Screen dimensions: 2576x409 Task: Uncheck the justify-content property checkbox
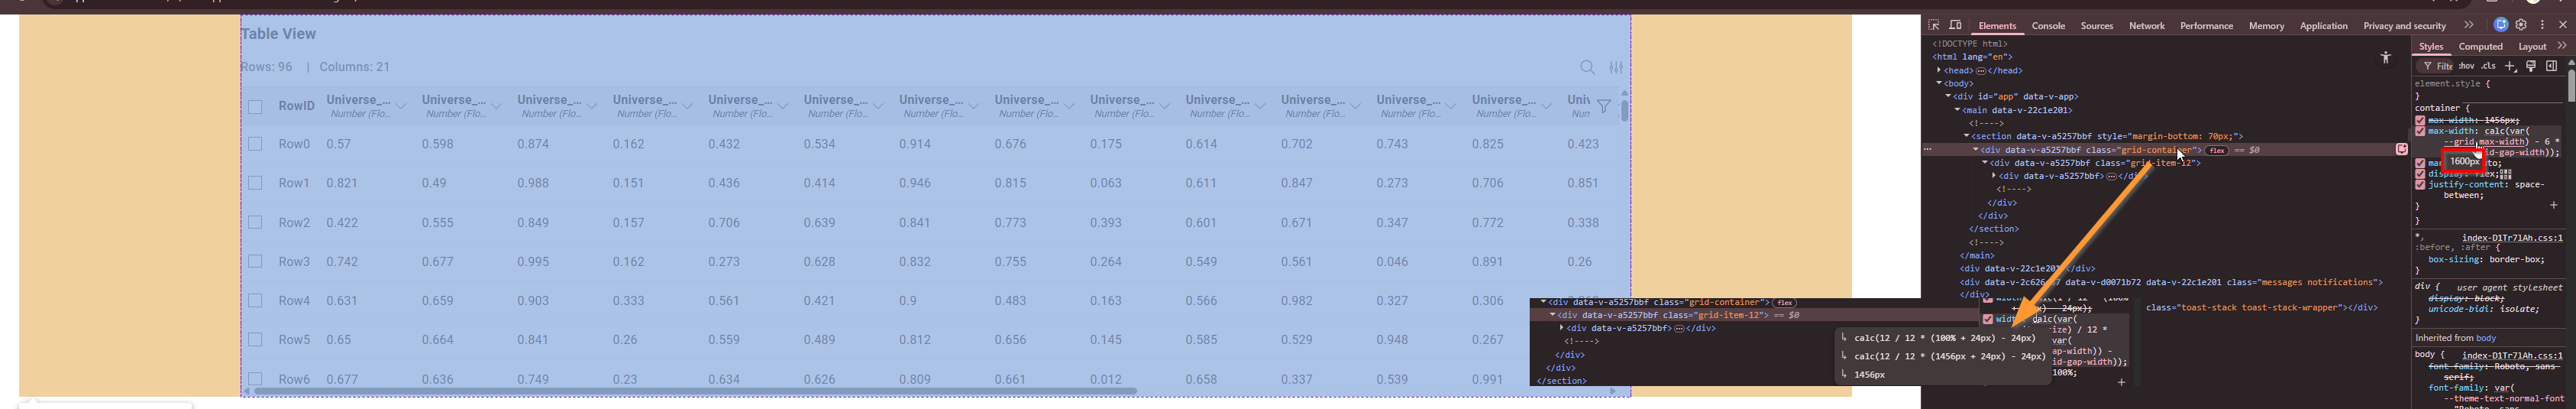(x=2420, y=185)
